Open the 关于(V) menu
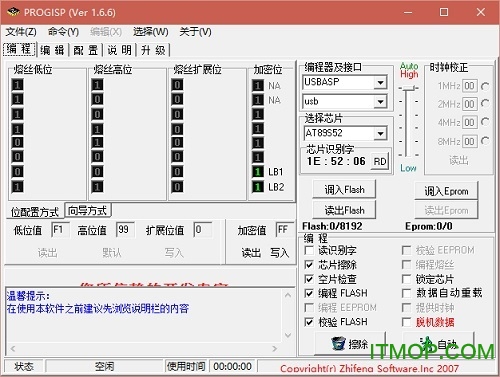The image size is (500, 377). coord(195,32)
